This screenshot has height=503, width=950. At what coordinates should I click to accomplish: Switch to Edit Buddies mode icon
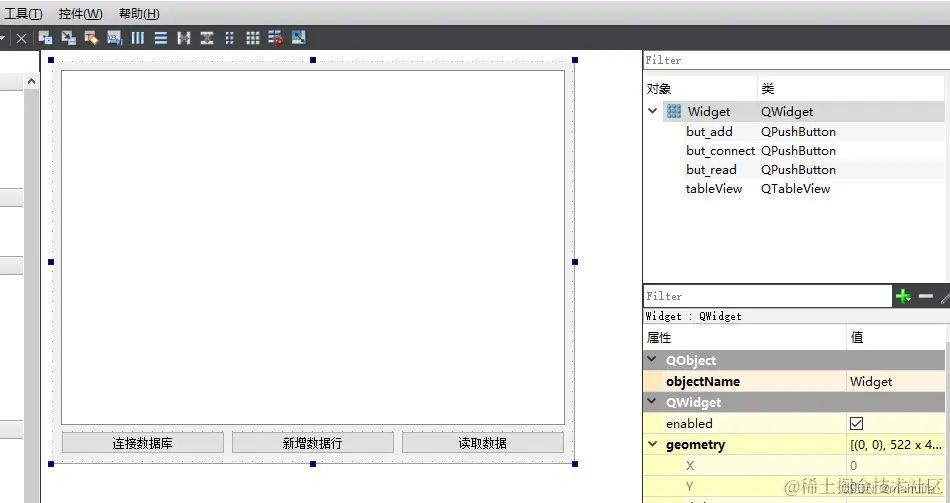coord(91,38)
